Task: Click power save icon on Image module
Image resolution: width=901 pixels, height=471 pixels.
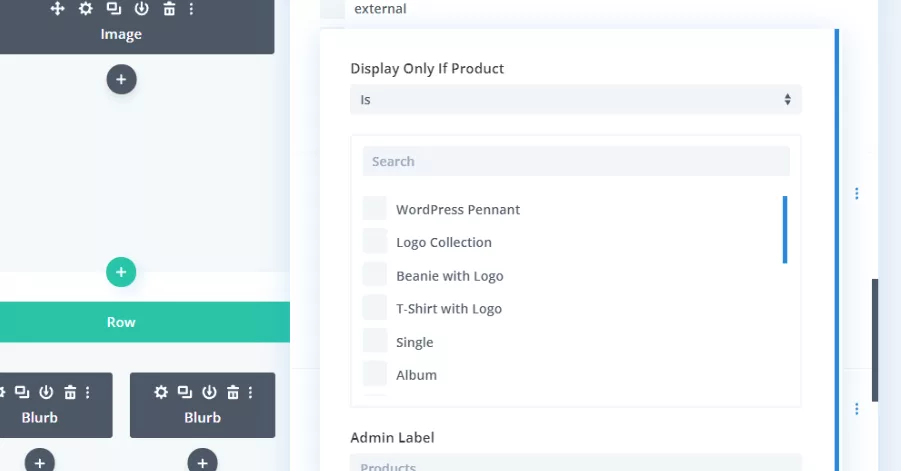Action: 141,9
